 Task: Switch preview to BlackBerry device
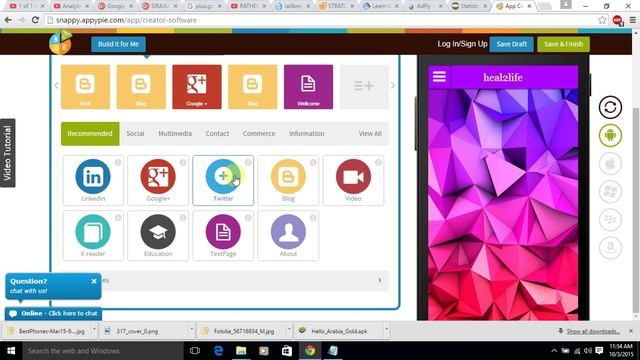(610, 219)
